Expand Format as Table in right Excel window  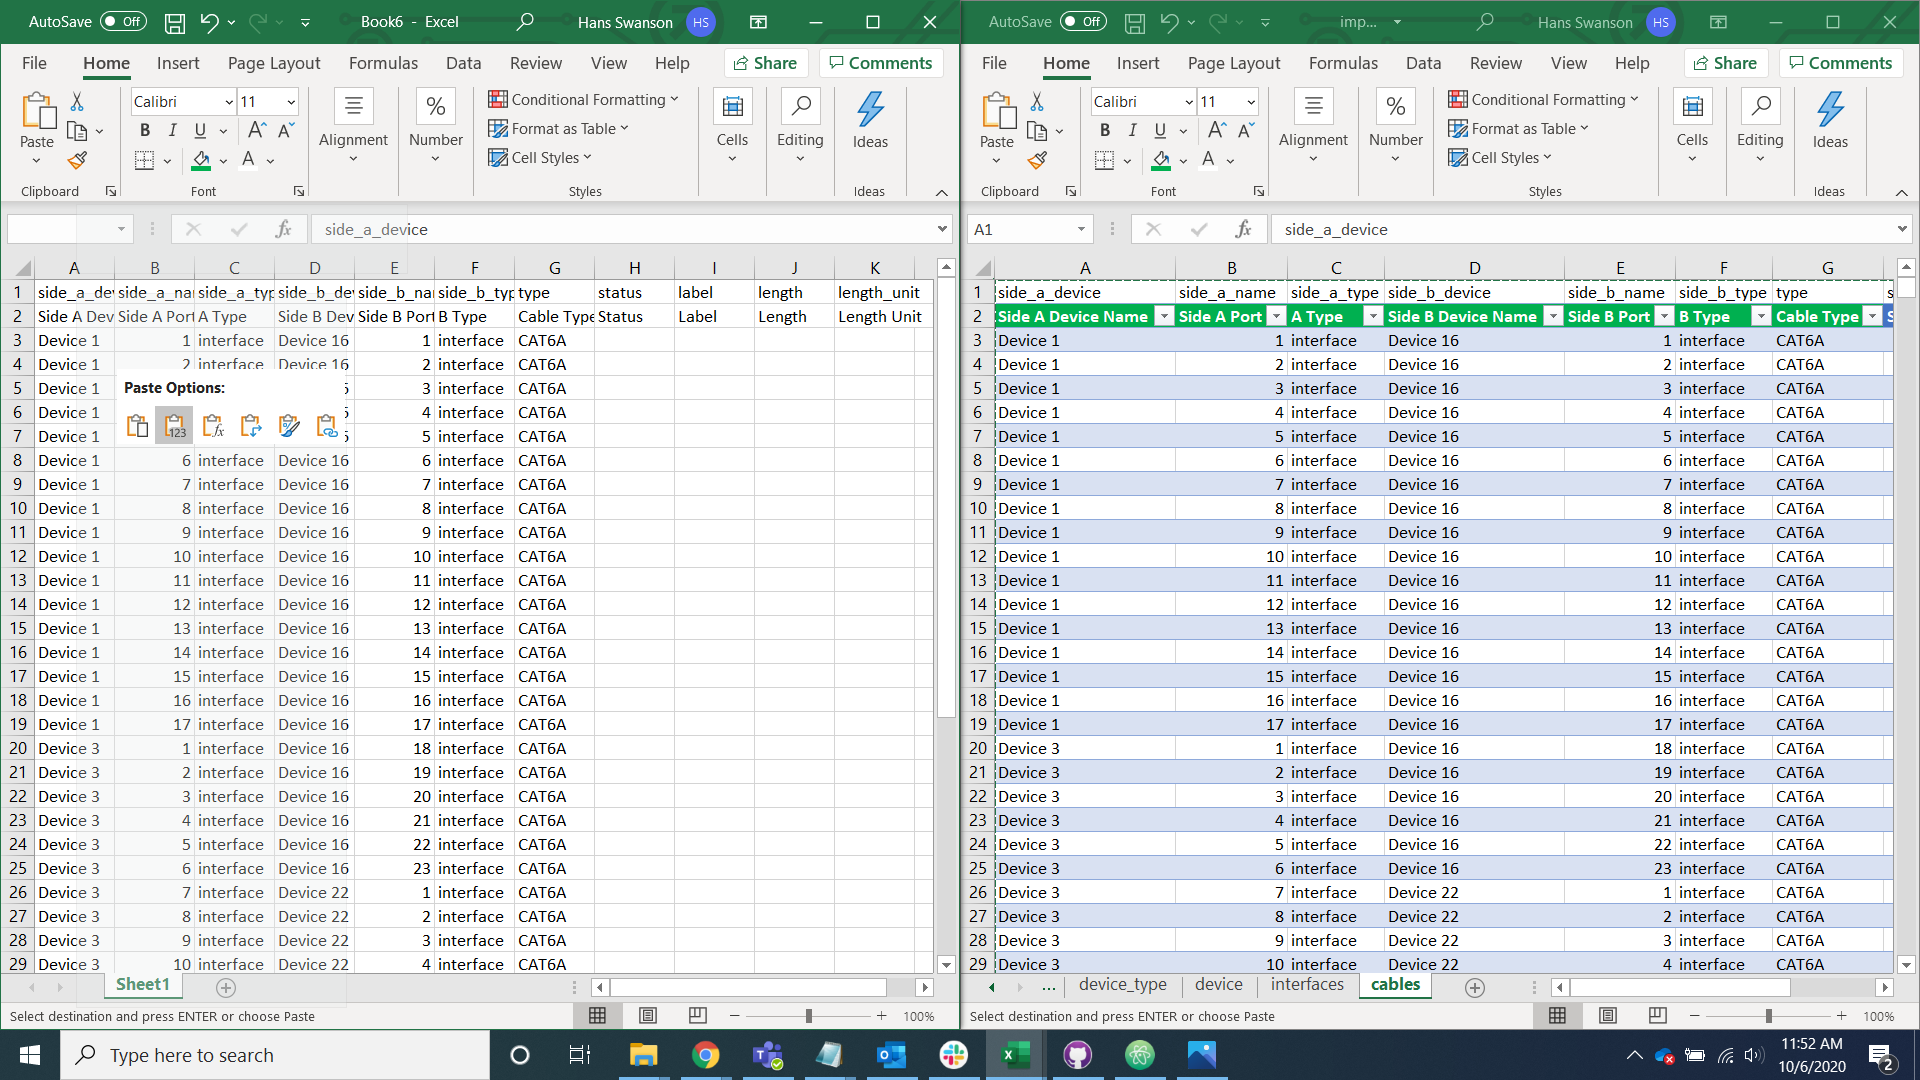[1518, 128]
